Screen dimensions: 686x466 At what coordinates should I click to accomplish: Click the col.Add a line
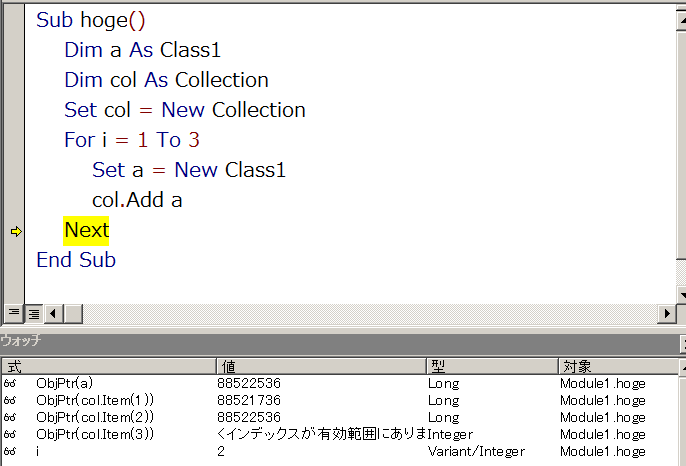137,200
